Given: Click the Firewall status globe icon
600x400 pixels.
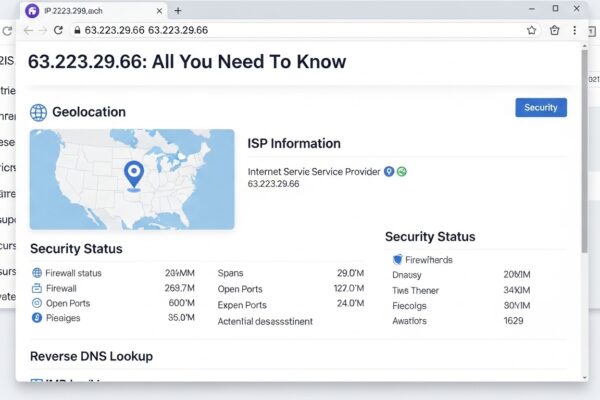Looking at the screenshot, I should [38, 273].
